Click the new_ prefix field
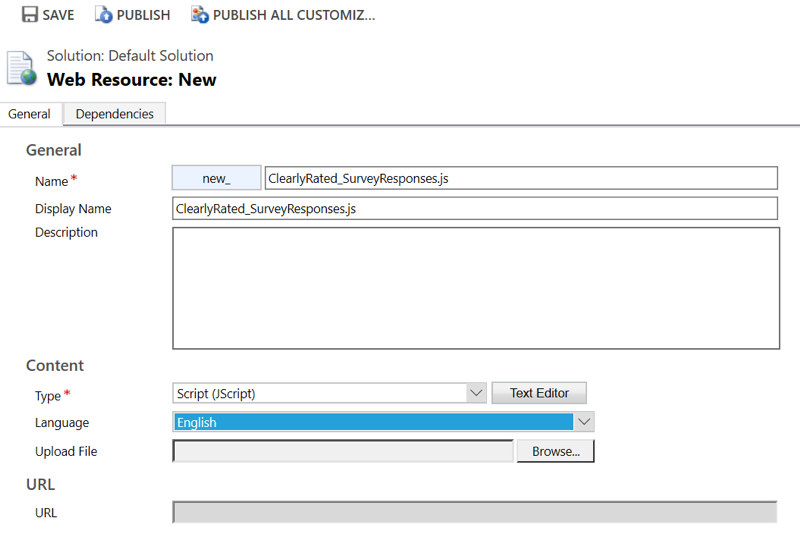 (216, 178)
